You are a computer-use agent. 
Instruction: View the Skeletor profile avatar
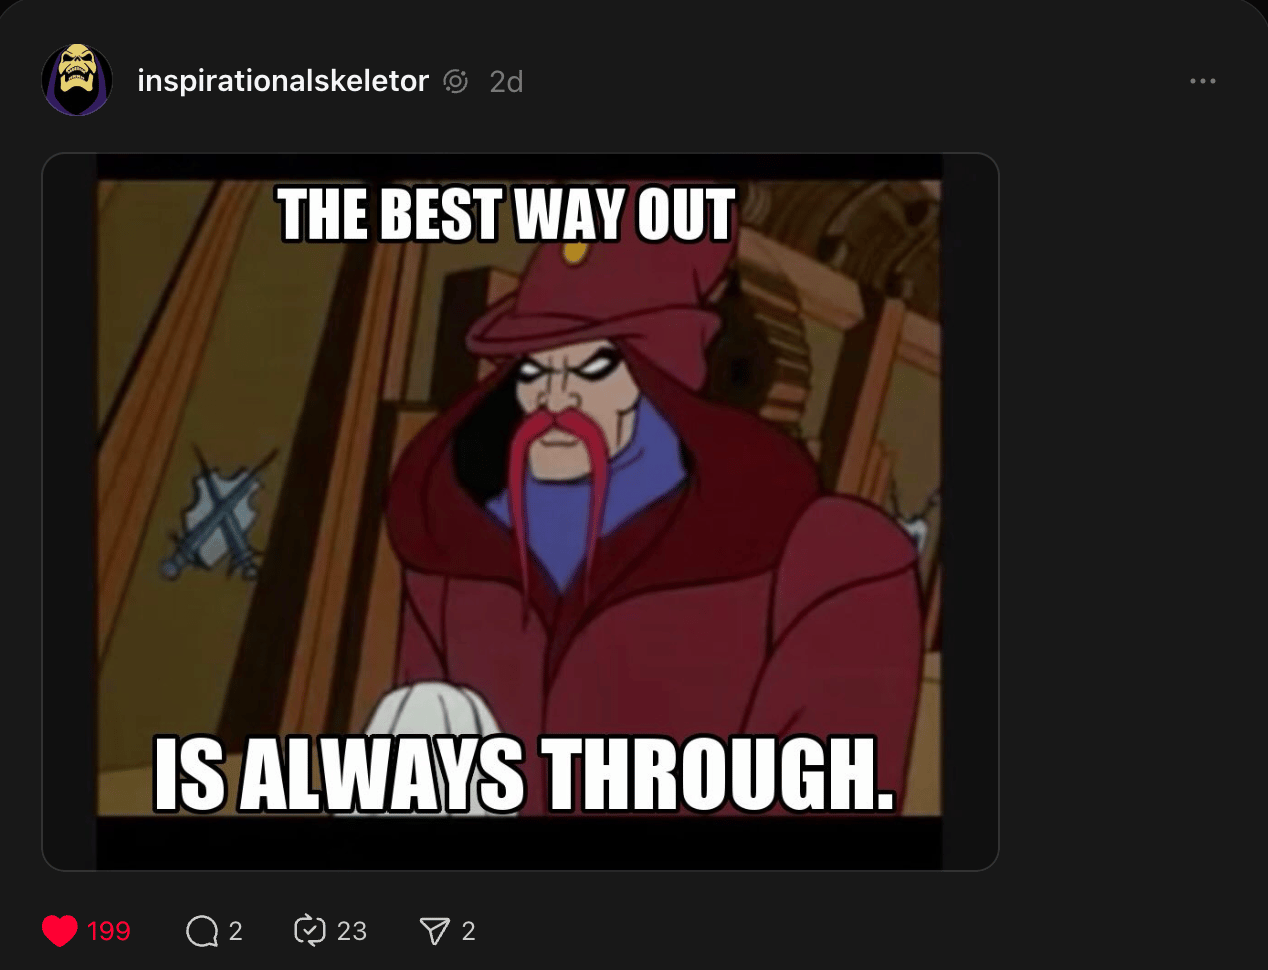pyautogui.click(x=77, y=80)
